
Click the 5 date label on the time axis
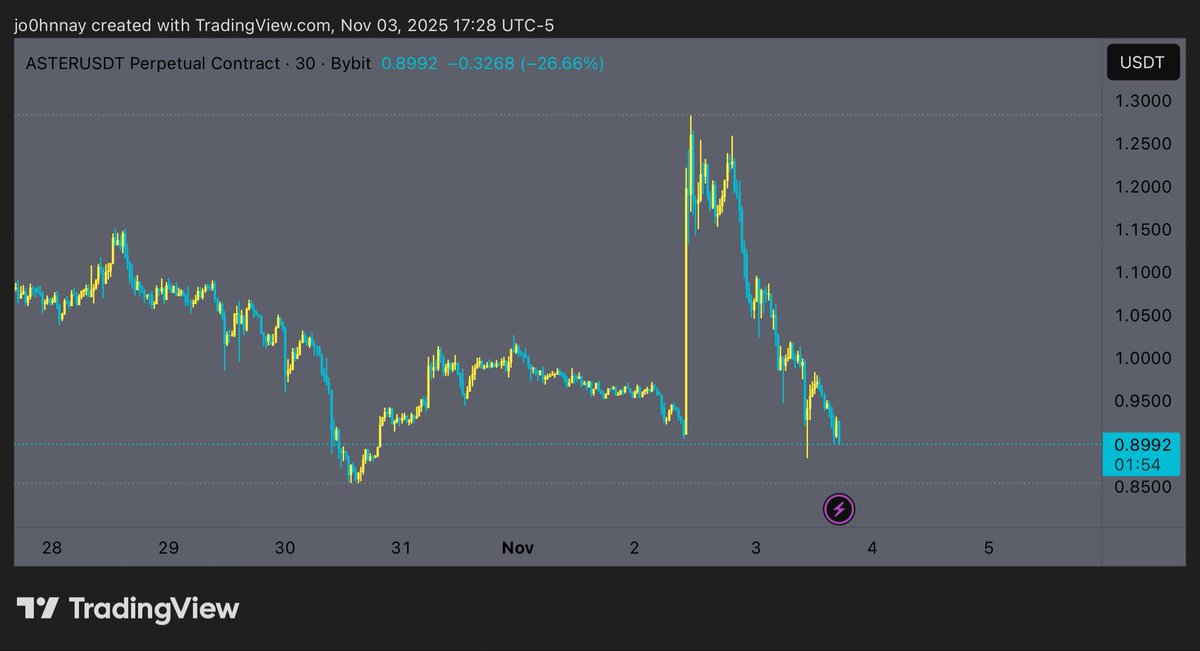989,547
